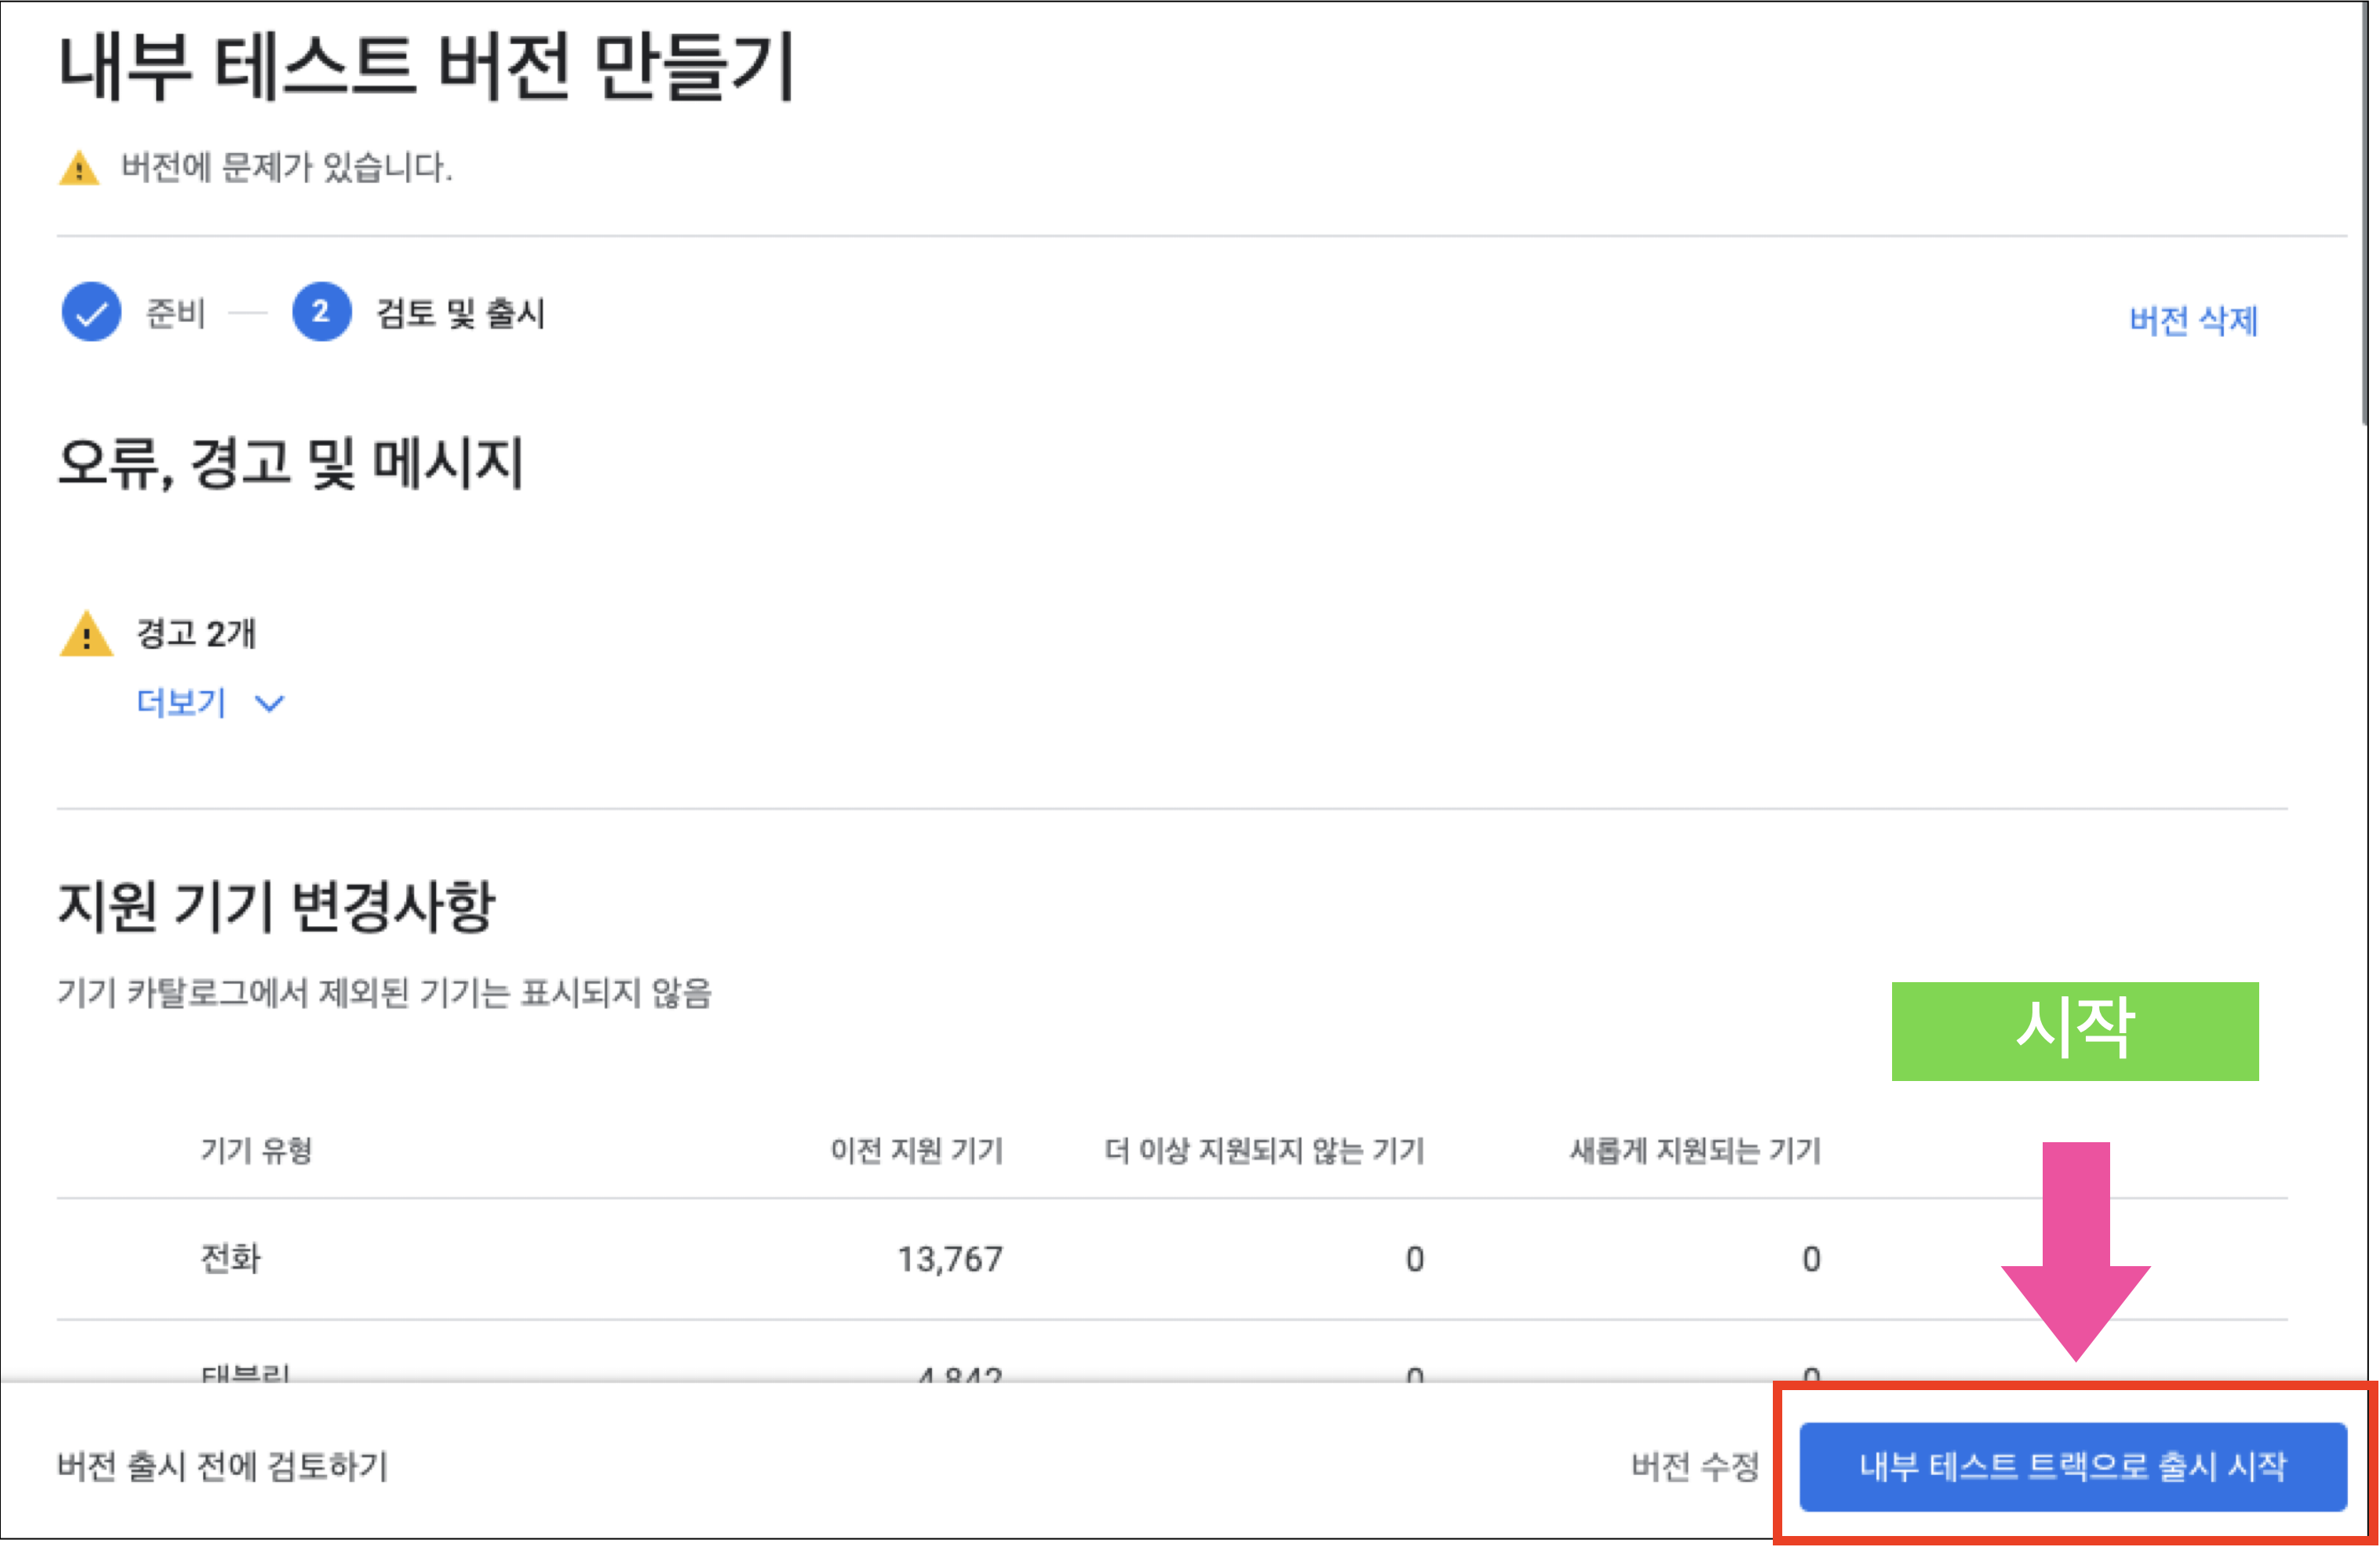Click the blue checkmark step icon
This screenshot has width=2380, height=1547.
pos(91,313)
